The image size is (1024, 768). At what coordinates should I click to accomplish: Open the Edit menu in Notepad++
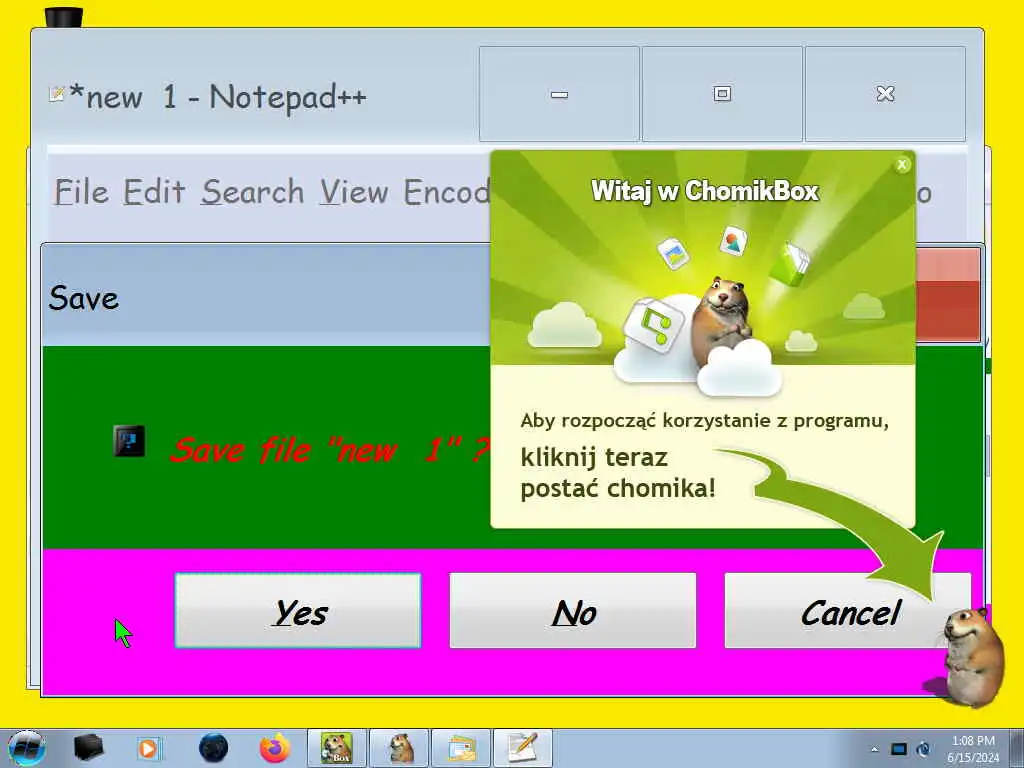pyautogui.click(x=154, y=192)
